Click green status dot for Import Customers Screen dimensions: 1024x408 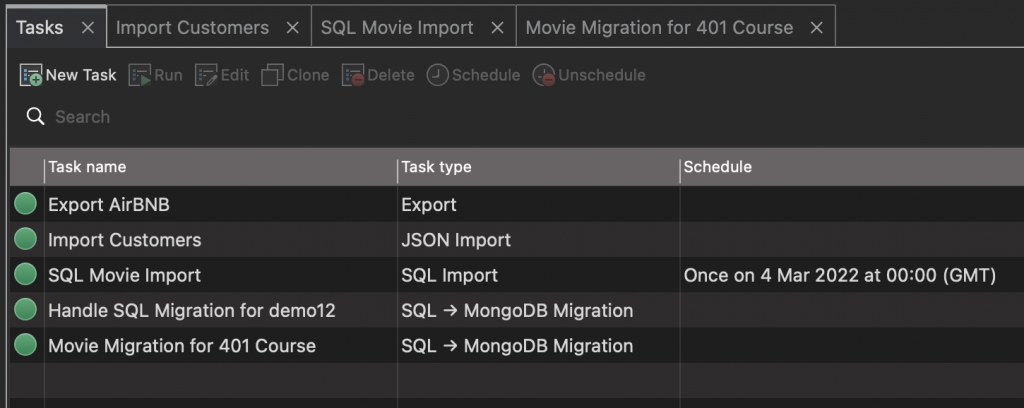25,239
